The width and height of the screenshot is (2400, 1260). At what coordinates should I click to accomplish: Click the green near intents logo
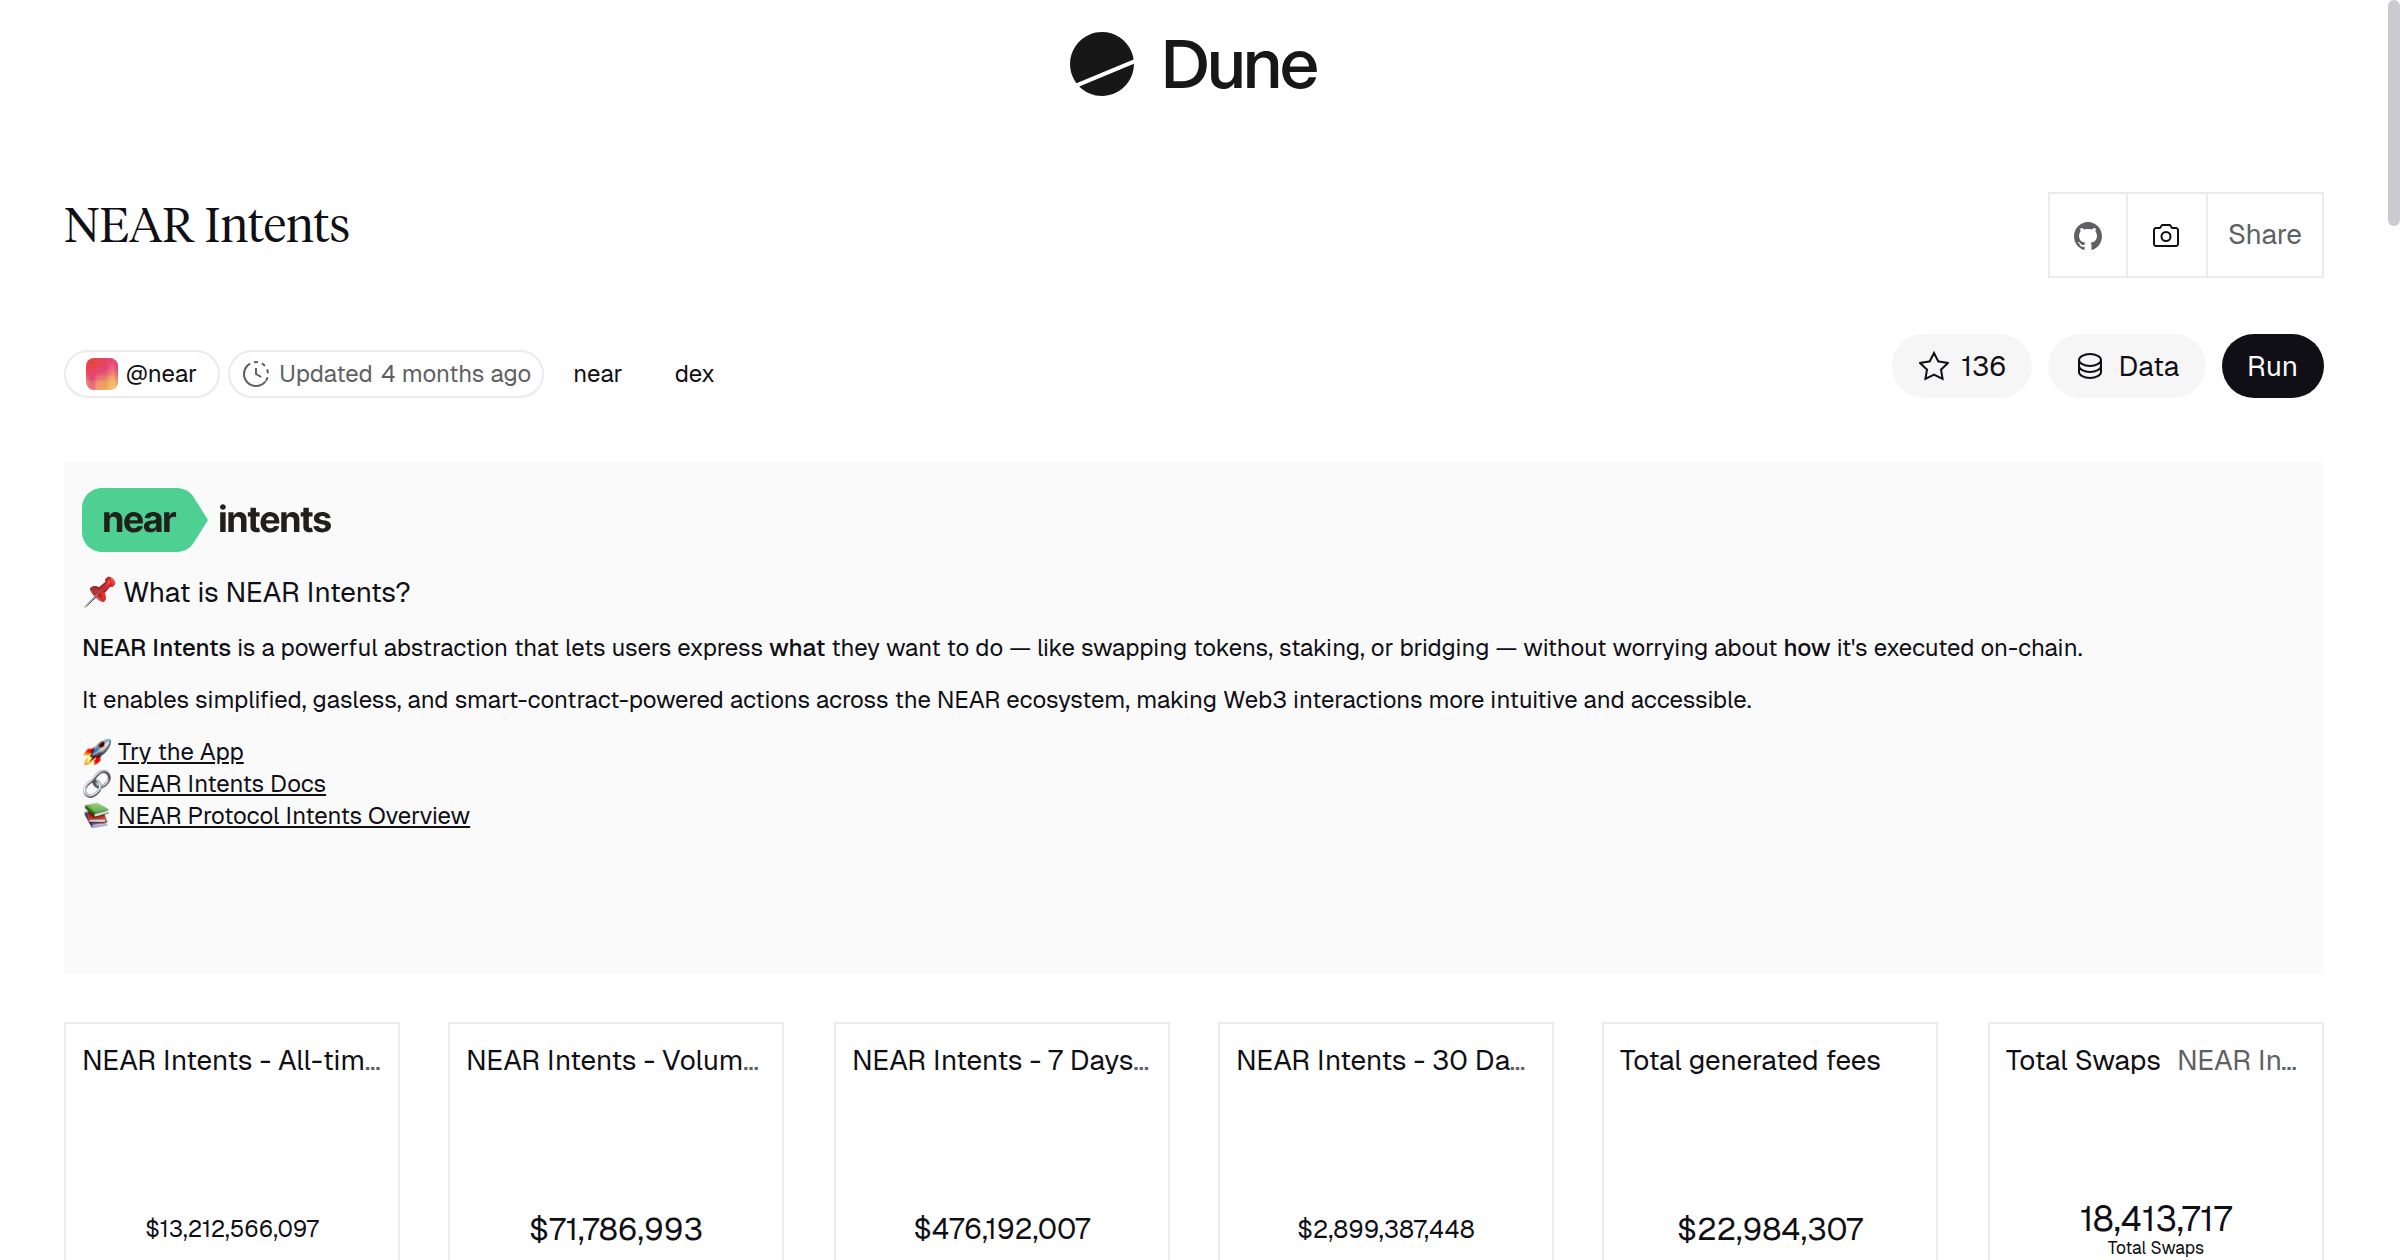pyautogui.click(x=143, y=520)
